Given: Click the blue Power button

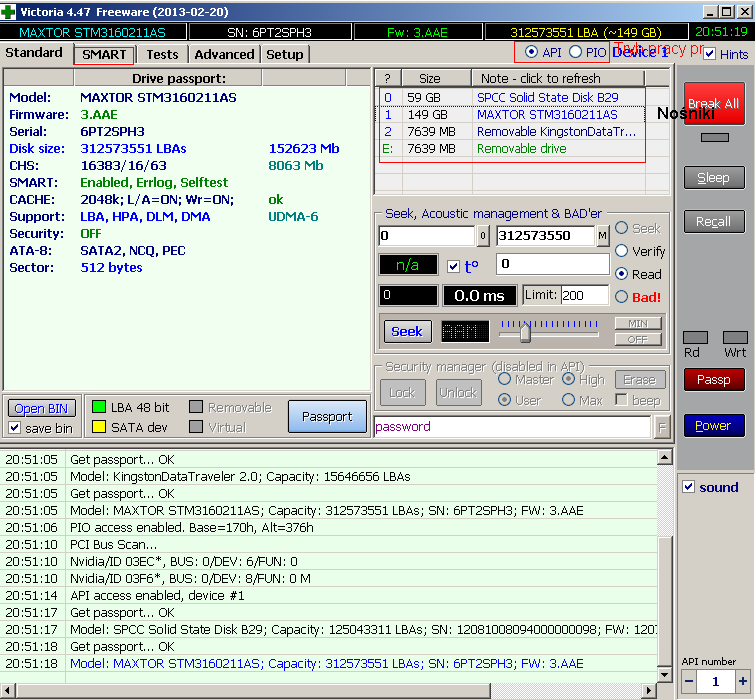Looking at the screenshot, I should (714, 426).
